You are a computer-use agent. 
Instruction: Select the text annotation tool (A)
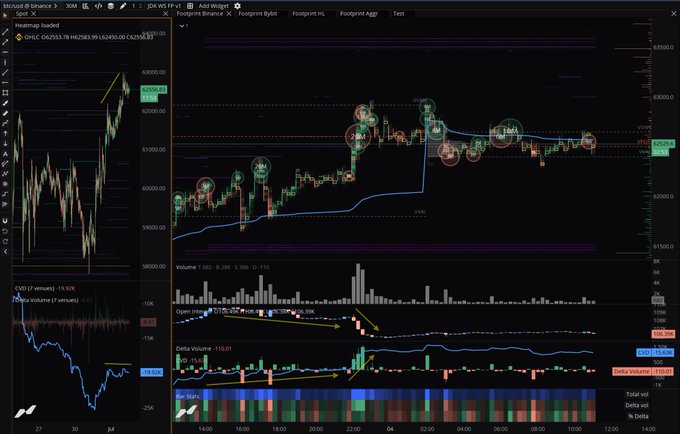pyautogui.click(x=5, y=154)
